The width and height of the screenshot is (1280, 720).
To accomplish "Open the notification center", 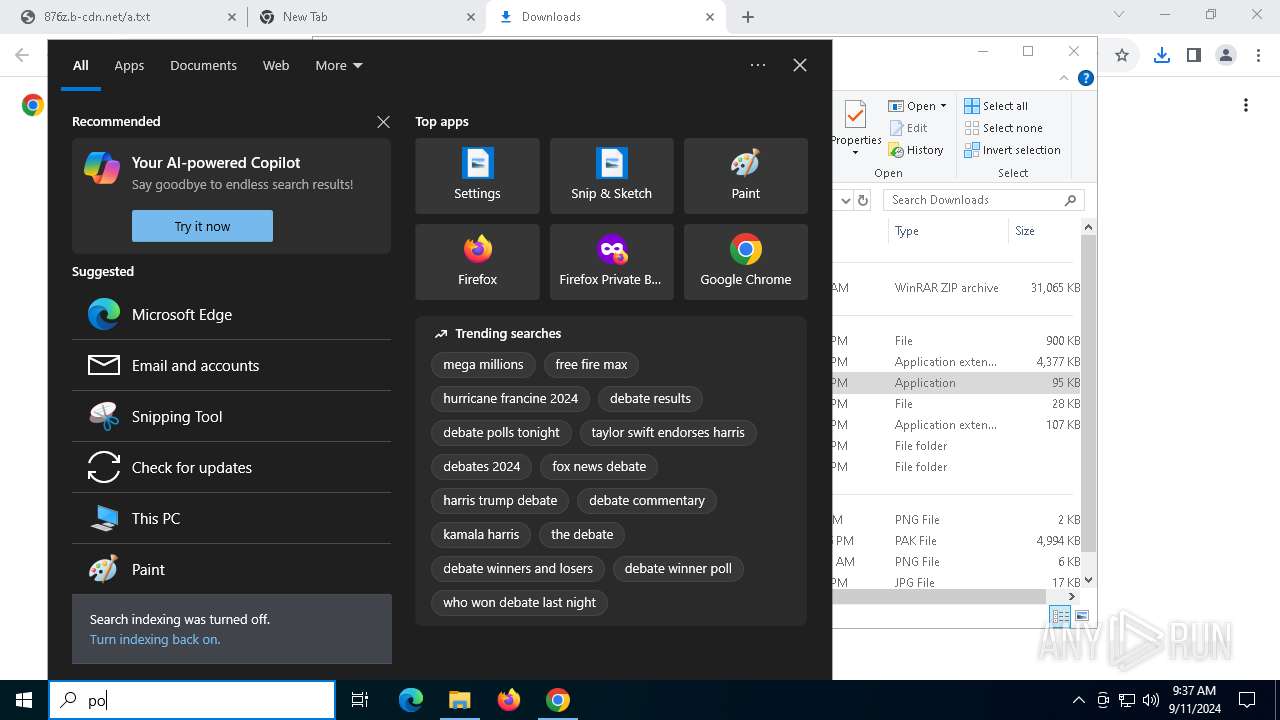I will tap(1247, 700).
